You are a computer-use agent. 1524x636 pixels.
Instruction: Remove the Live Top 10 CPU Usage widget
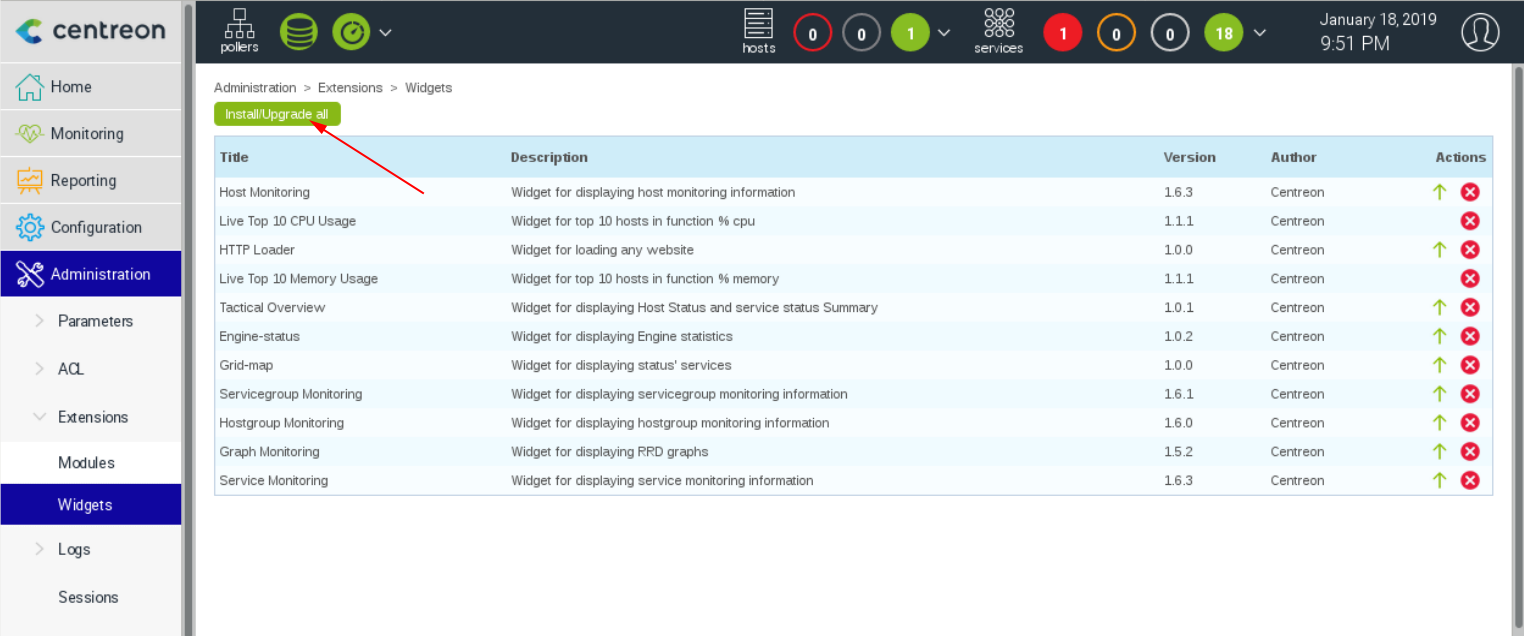[x=1469, y=221]
